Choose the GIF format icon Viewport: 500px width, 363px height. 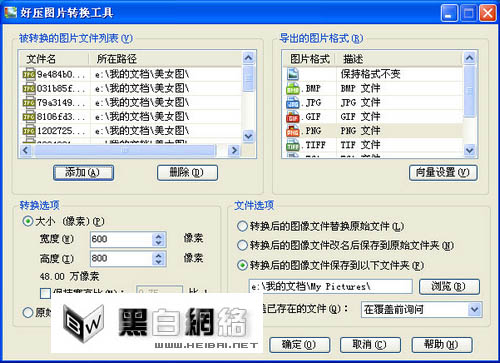(293, 117)
